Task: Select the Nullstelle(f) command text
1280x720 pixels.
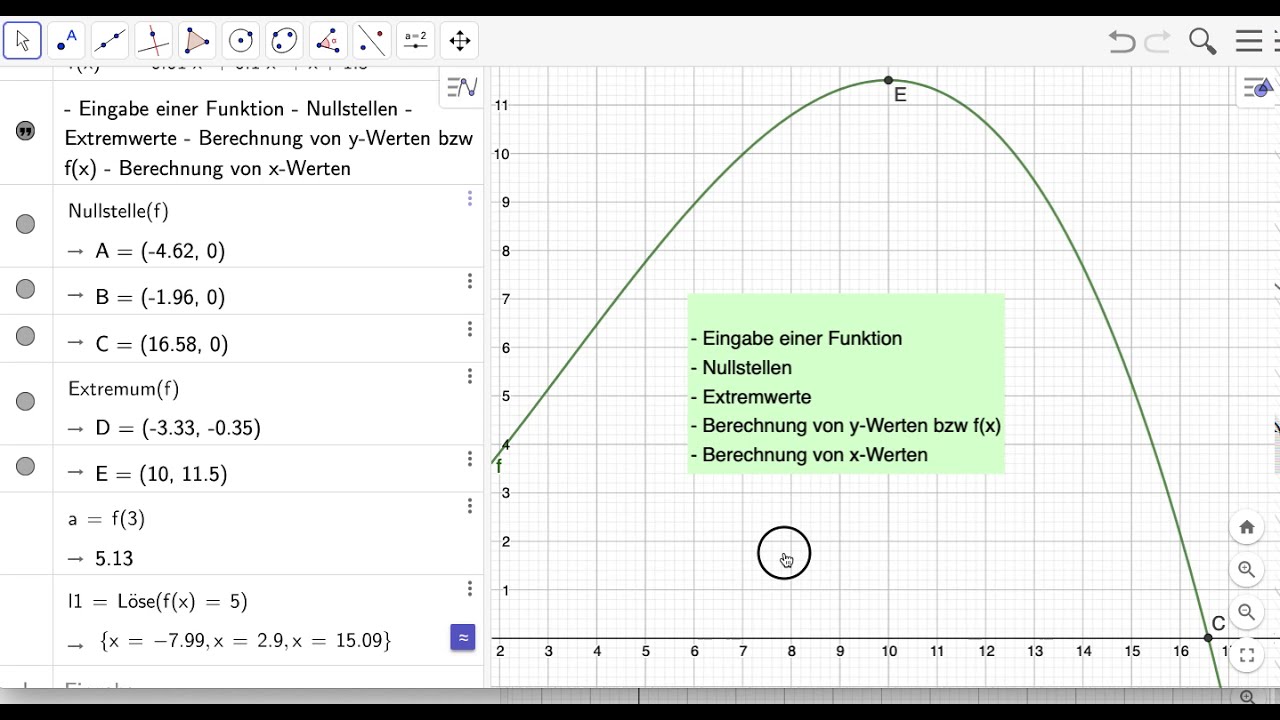Action: pyautogui.click(x=118, y=211)
